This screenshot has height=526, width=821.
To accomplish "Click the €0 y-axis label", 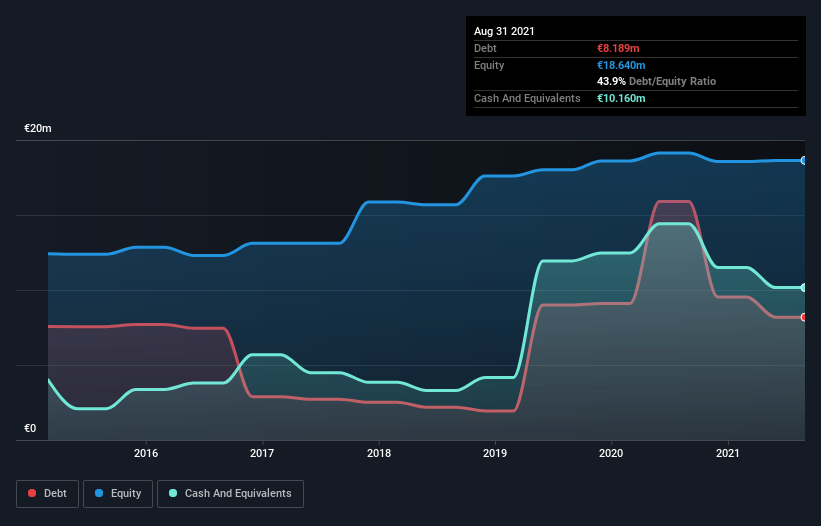I will click(30, 428).
